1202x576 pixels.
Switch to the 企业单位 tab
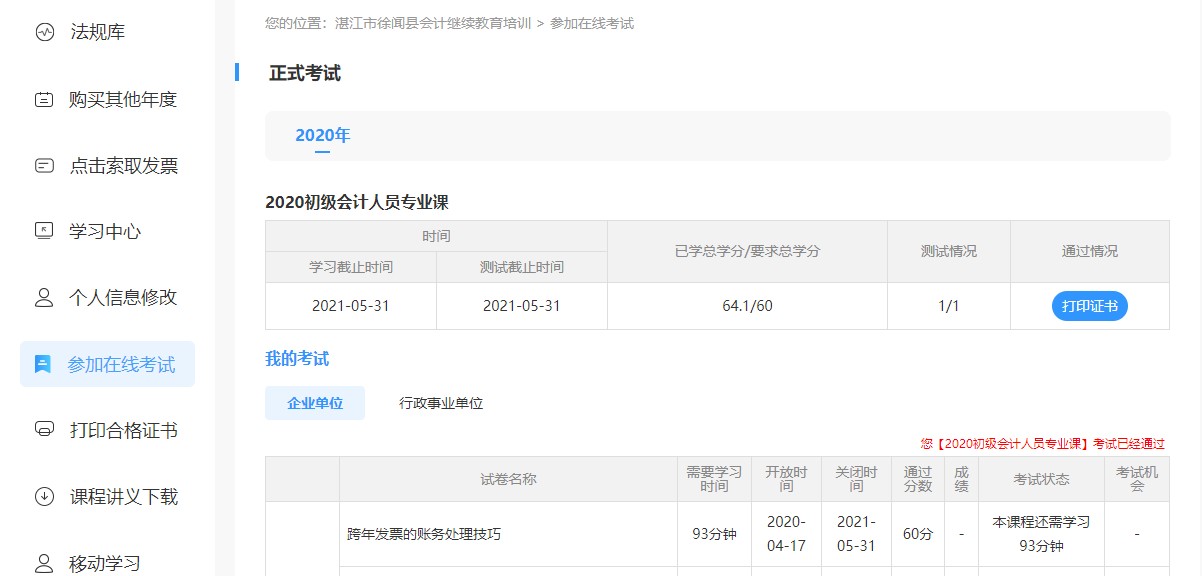tap(314, 403)
